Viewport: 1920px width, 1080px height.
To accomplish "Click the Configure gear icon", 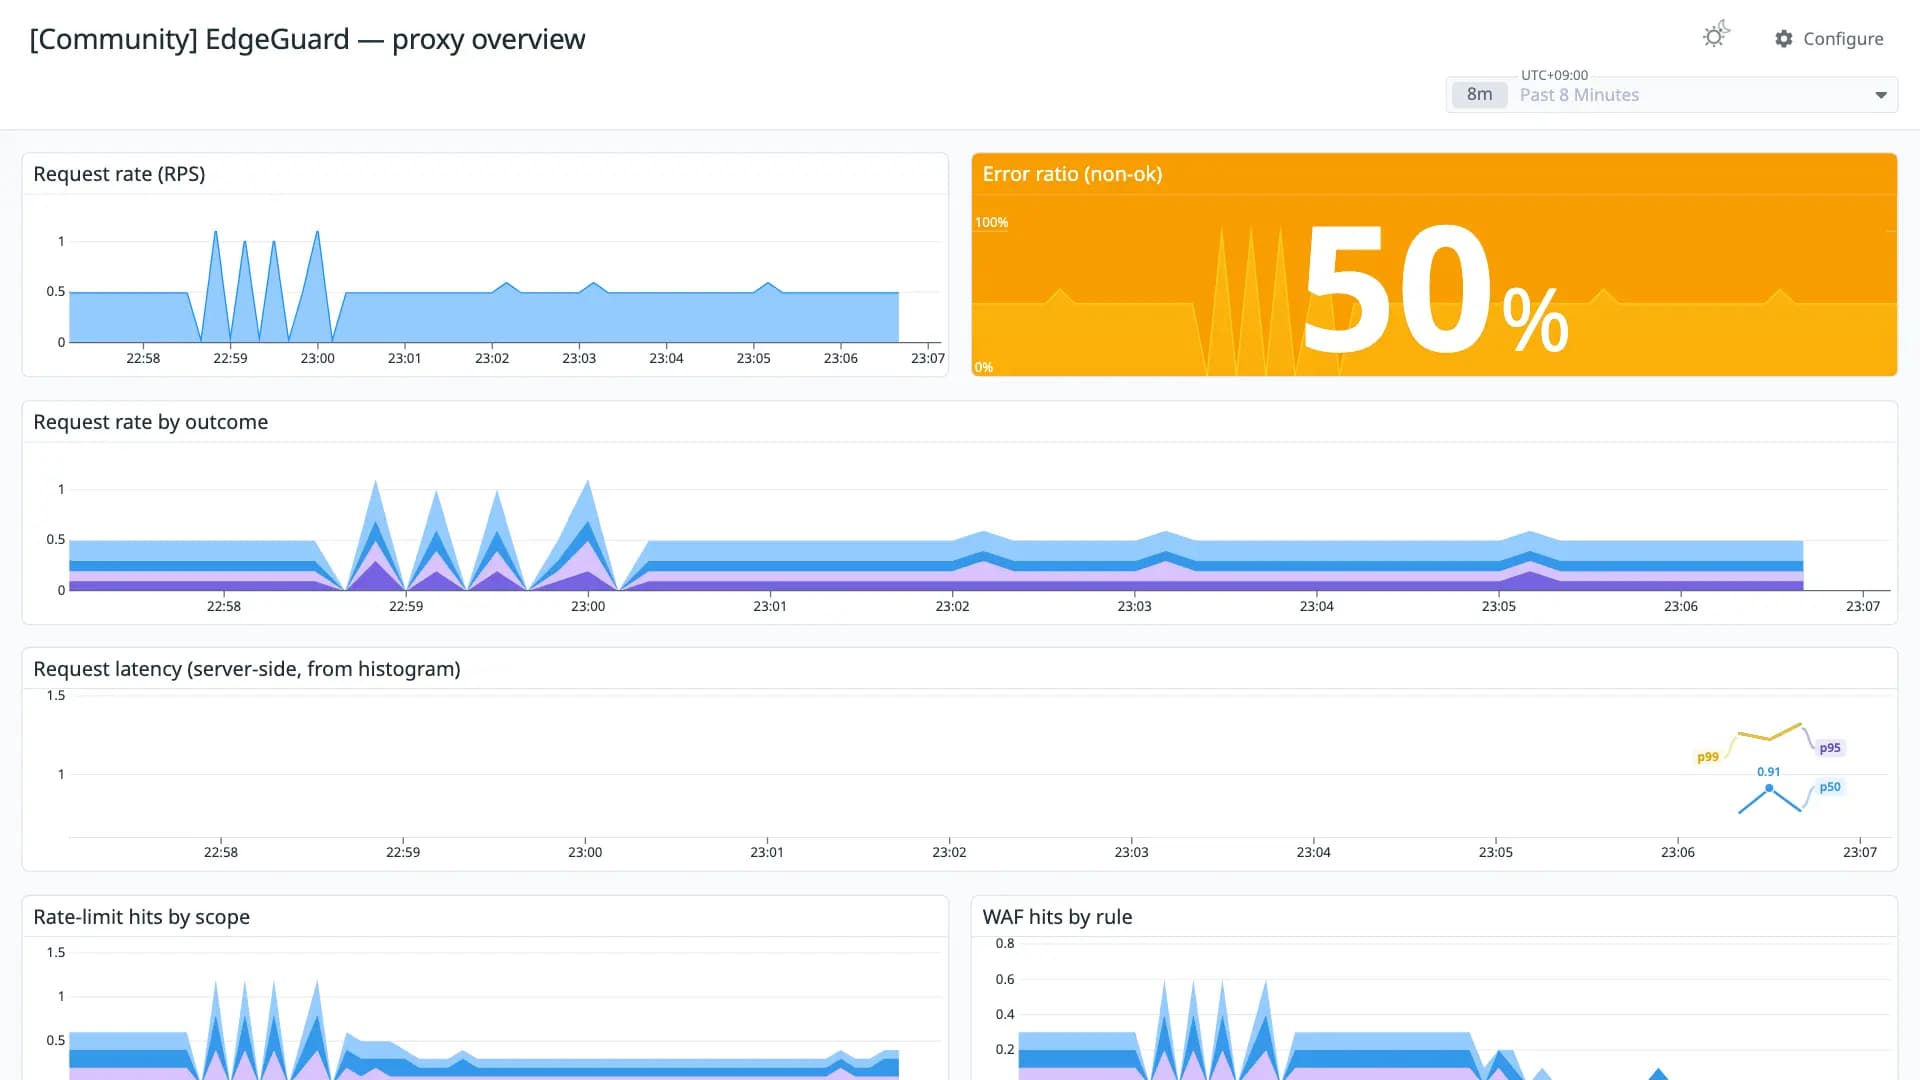I will (1784, 39).
